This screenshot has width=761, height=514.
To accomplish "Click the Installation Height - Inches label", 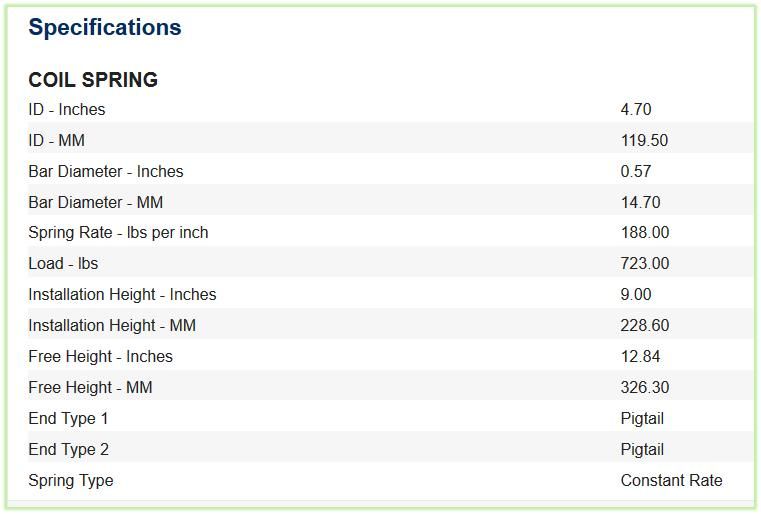I will coord(122,295).
